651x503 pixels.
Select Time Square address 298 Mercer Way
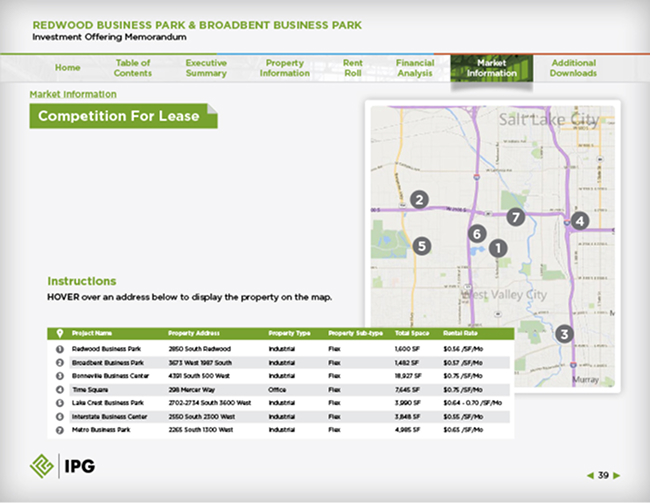(x=191, y=390)
